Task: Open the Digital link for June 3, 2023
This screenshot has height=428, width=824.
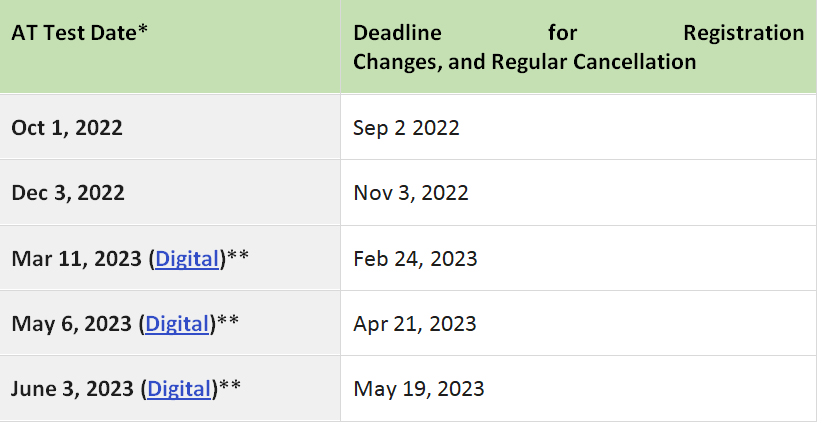Action: [x=180, y=389]
